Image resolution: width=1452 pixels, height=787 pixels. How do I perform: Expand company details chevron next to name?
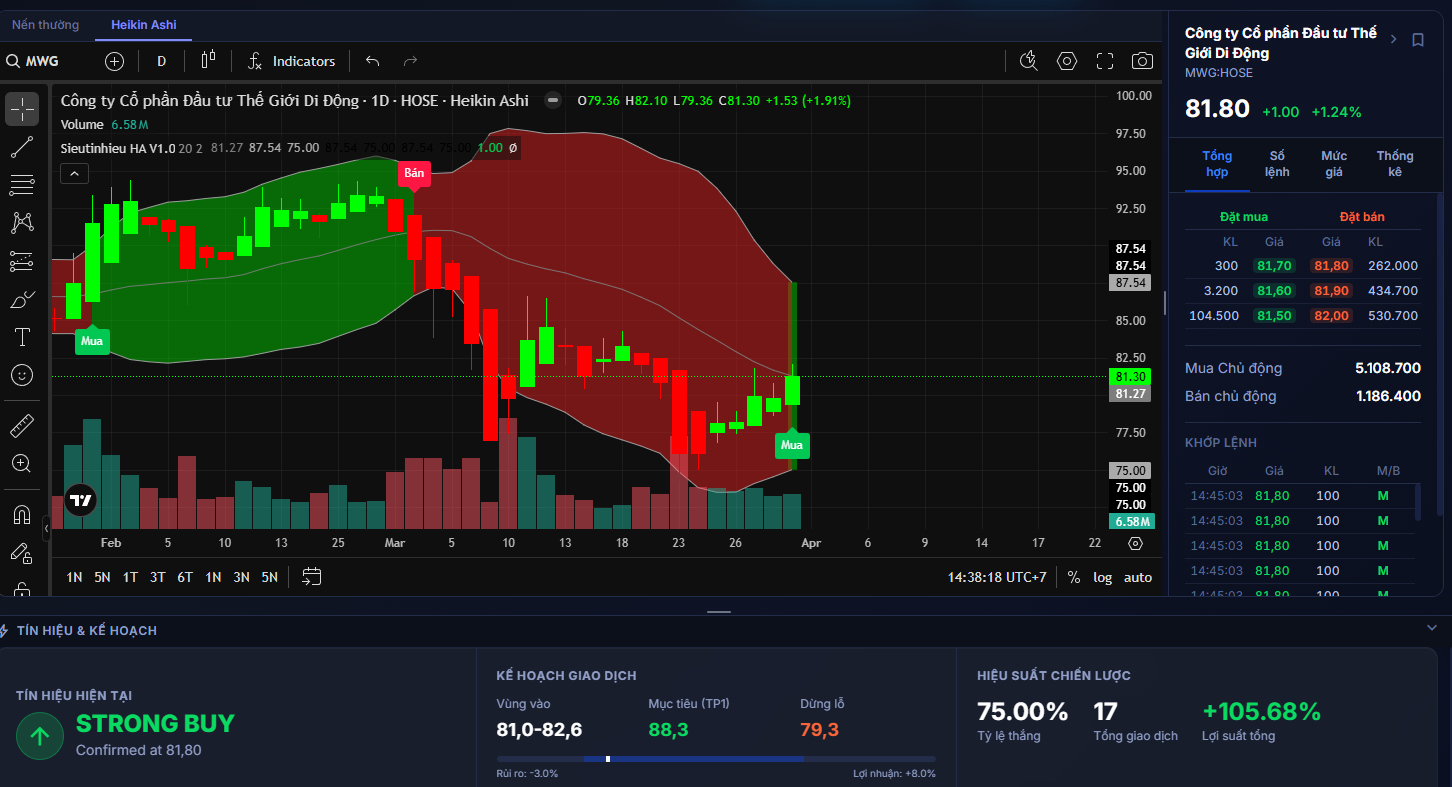click(x=1394, y=39)
